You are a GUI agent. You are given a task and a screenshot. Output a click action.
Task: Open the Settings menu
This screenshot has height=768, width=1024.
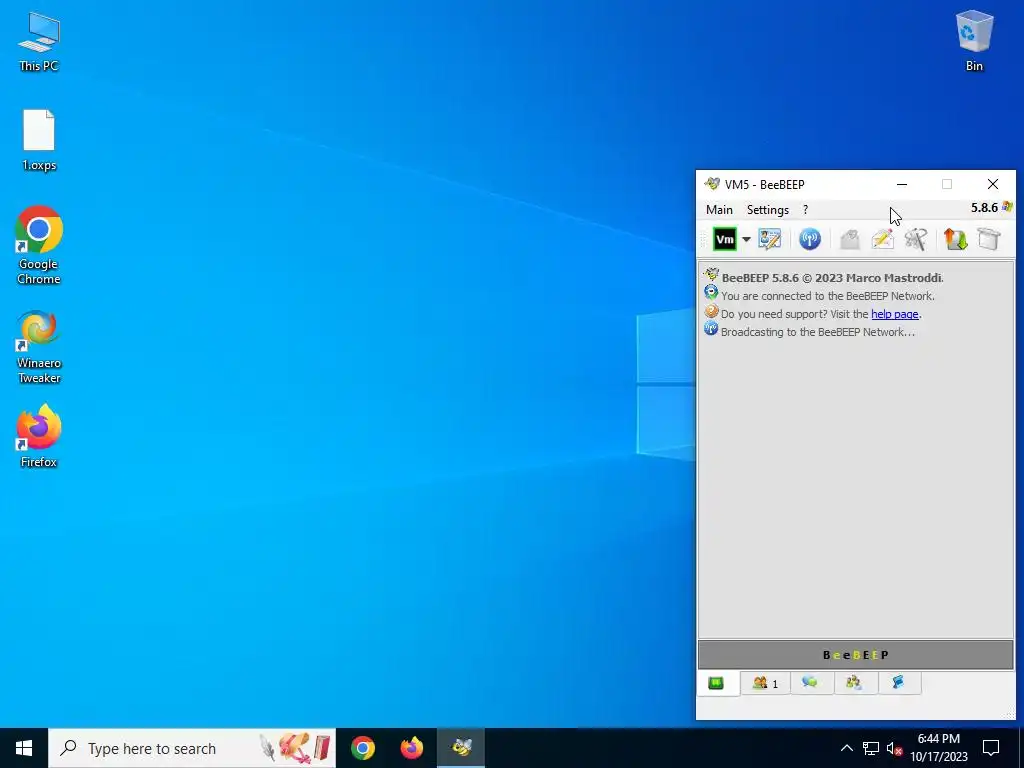pyautogui.click(x=767, y=210)
